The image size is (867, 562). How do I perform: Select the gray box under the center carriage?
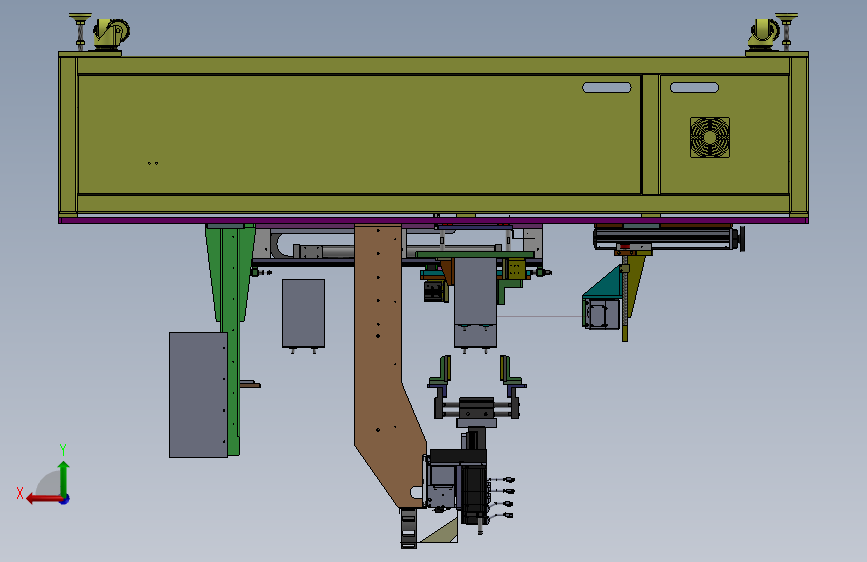tap(476, 303)
